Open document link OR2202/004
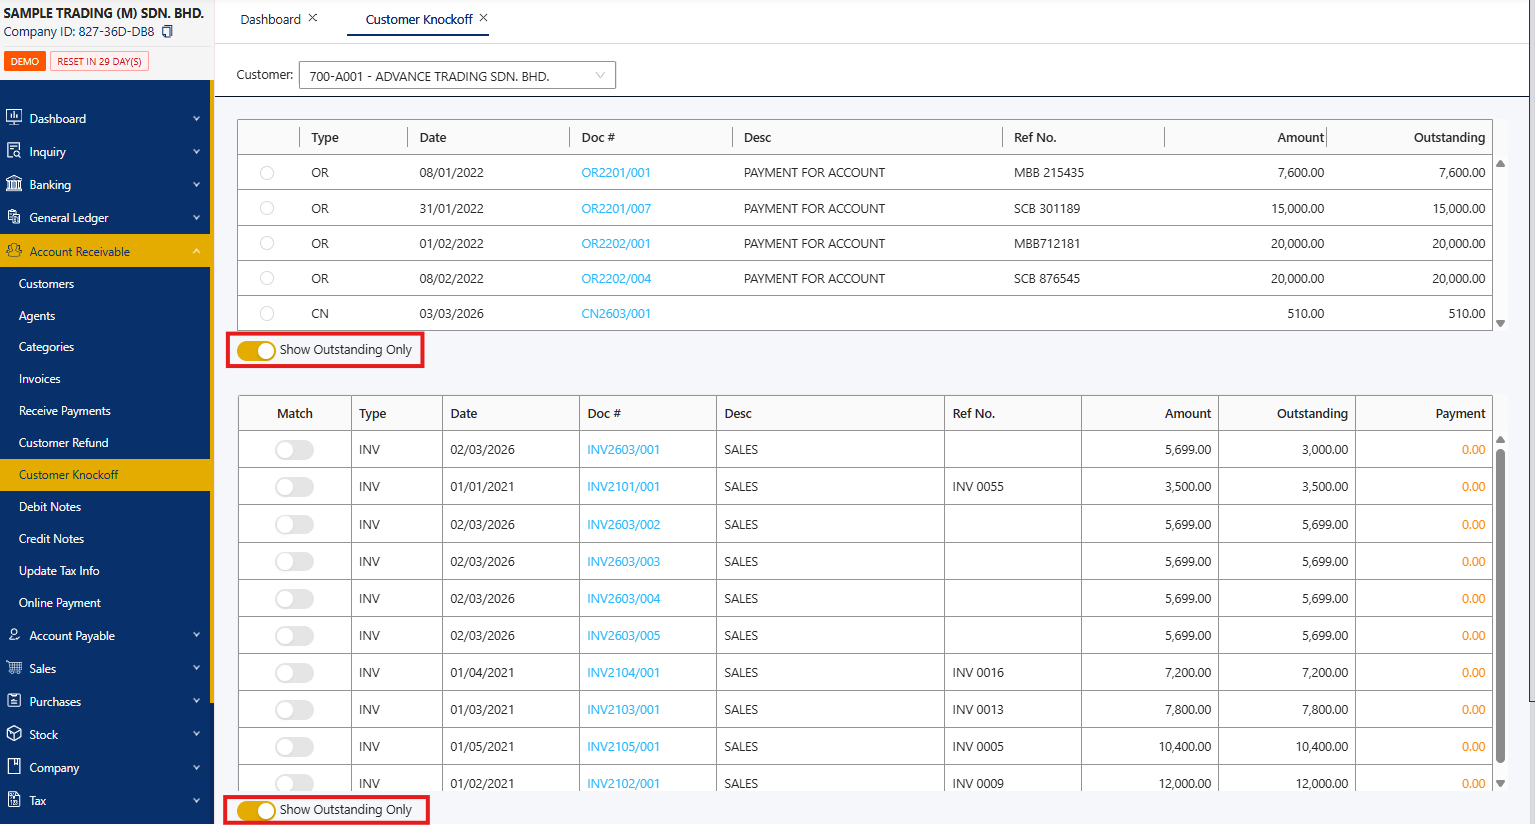This screenshot has height=826, width=1535. tap(616, 279)
